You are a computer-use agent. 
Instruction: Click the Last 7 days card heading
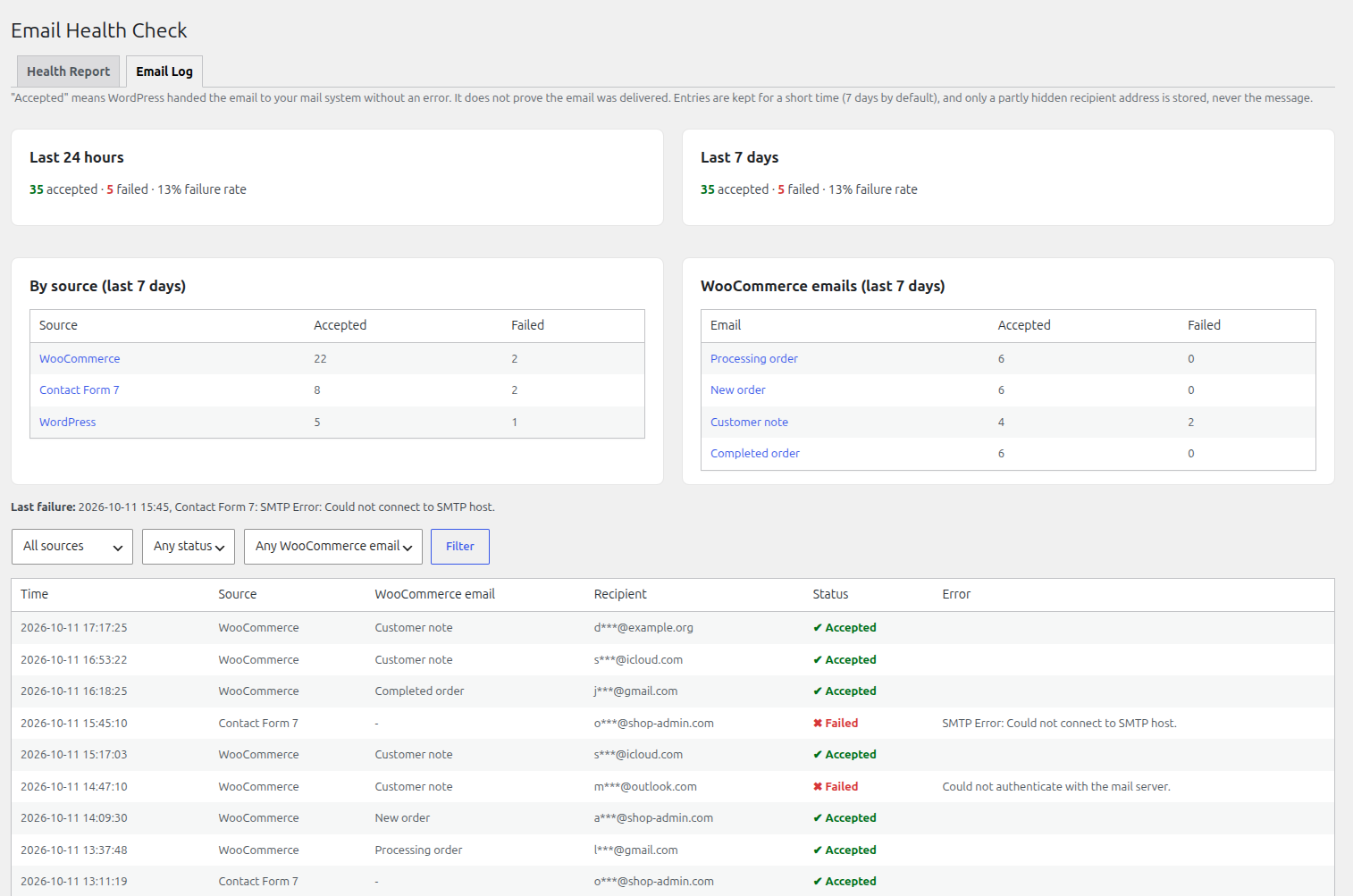tap(740, 158)
